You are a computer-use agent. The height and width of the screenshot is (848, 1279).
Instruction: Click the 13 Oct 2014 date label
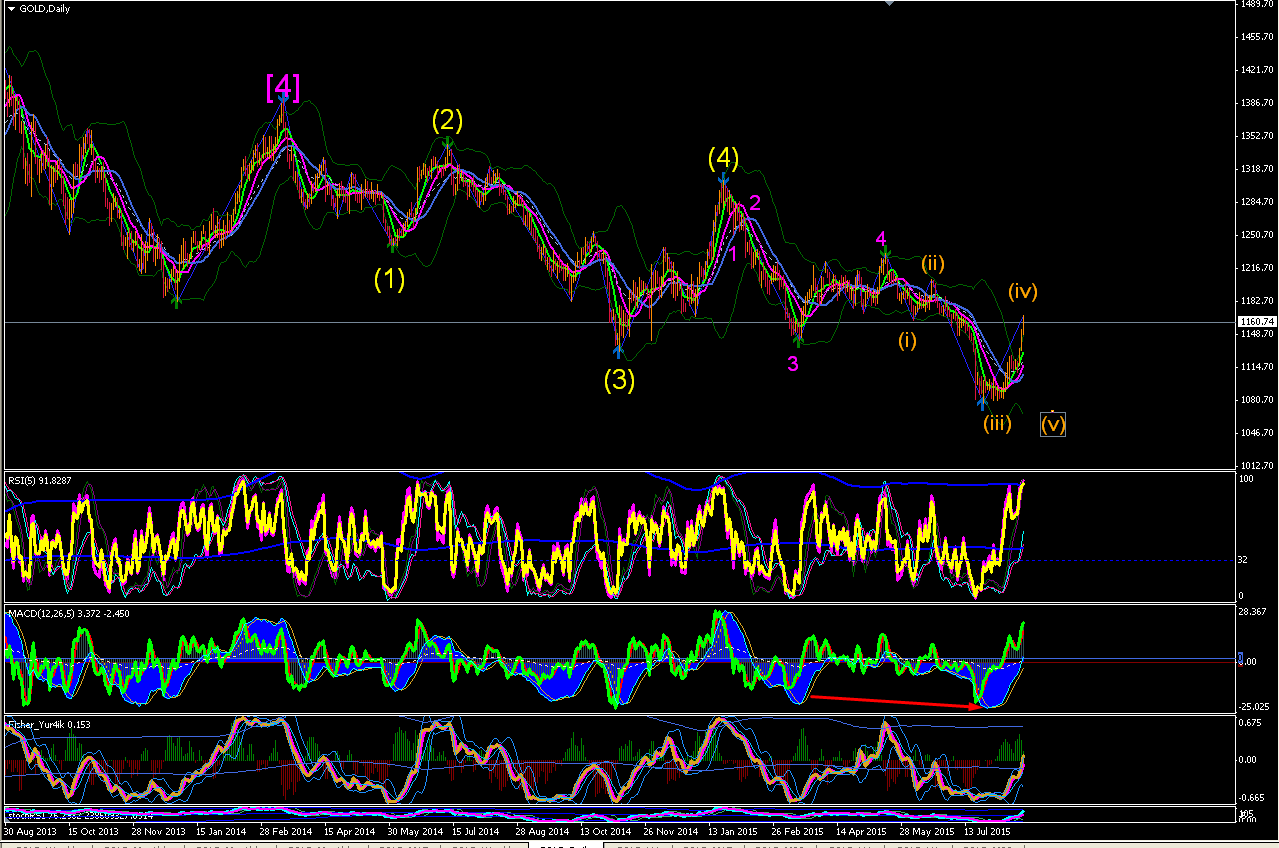click(604, 831)
